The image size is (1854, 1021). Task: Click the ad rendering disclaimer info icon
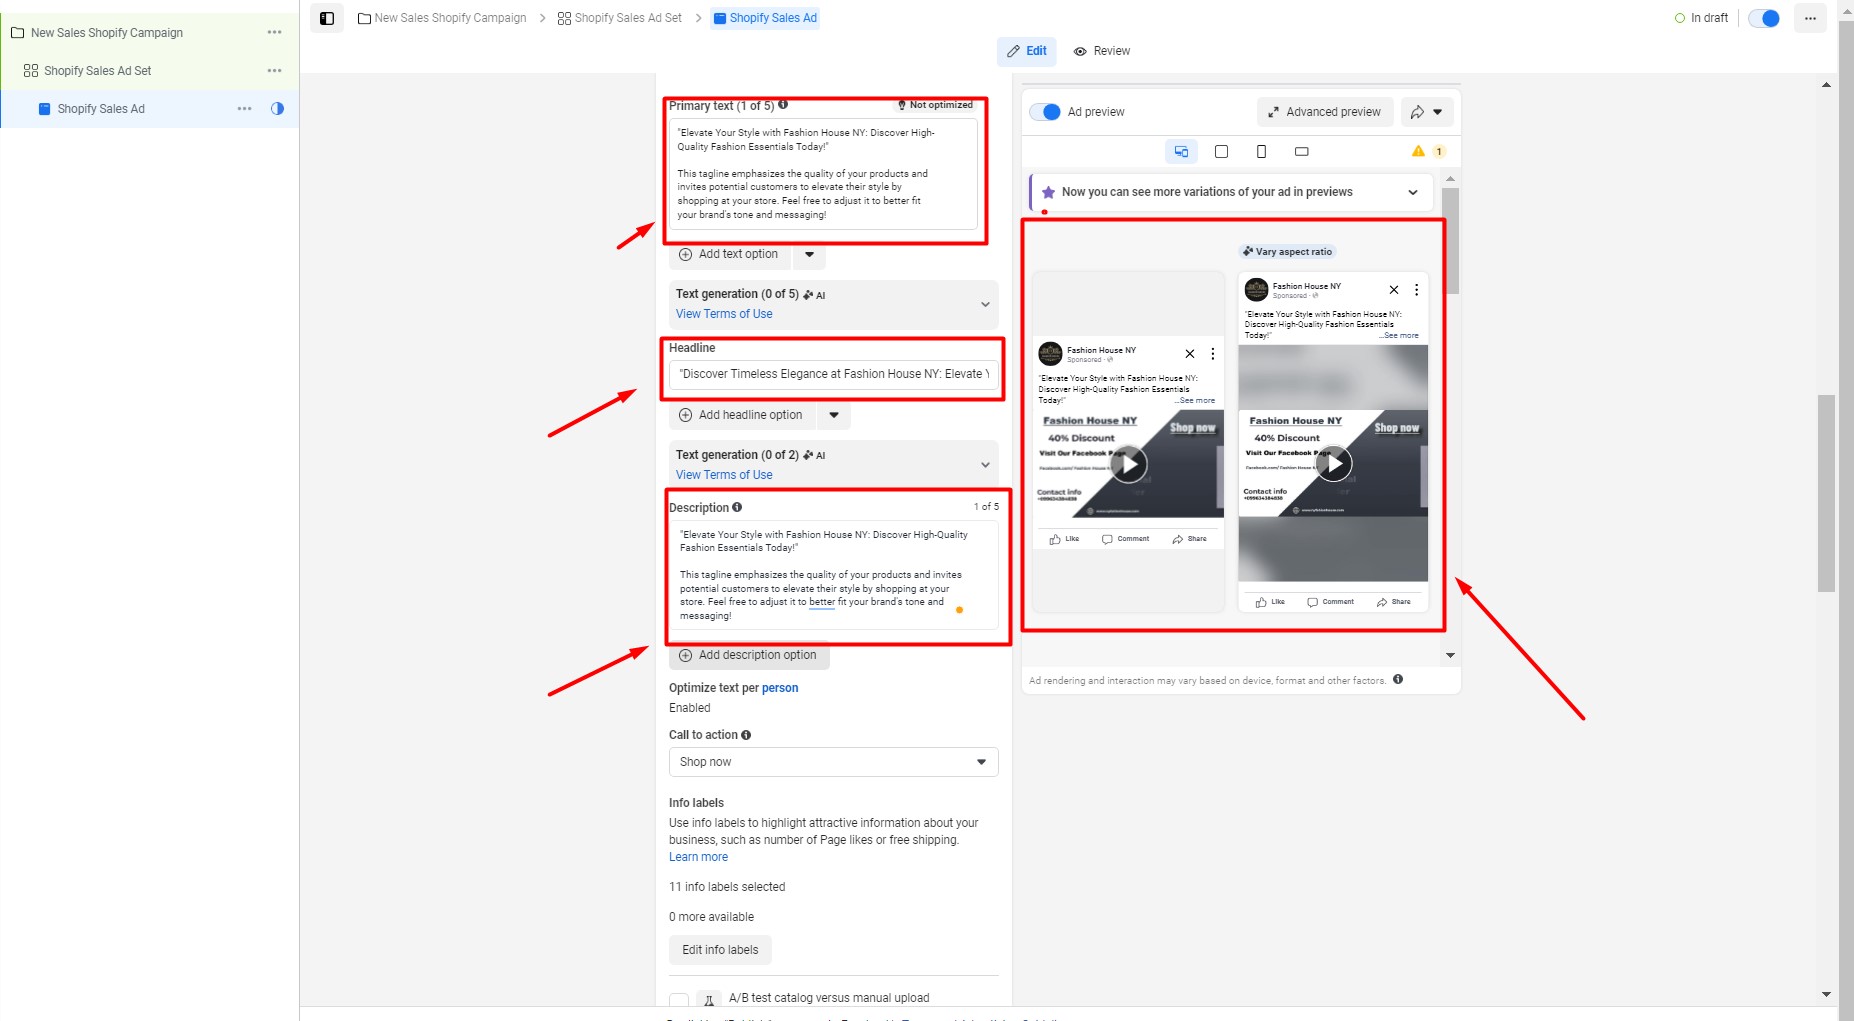pyautogui.click(x=1398, y=679)
